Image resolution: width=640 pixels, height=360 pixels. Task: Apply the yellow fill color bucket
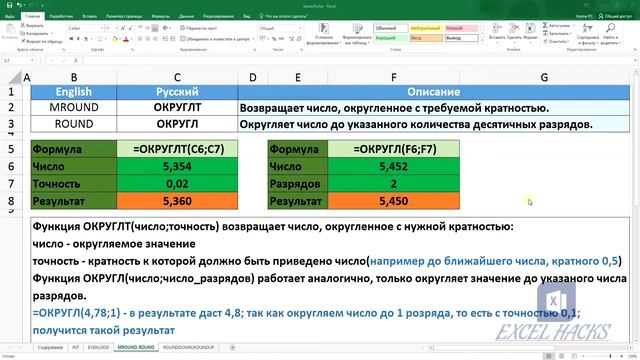coord(115,39)
